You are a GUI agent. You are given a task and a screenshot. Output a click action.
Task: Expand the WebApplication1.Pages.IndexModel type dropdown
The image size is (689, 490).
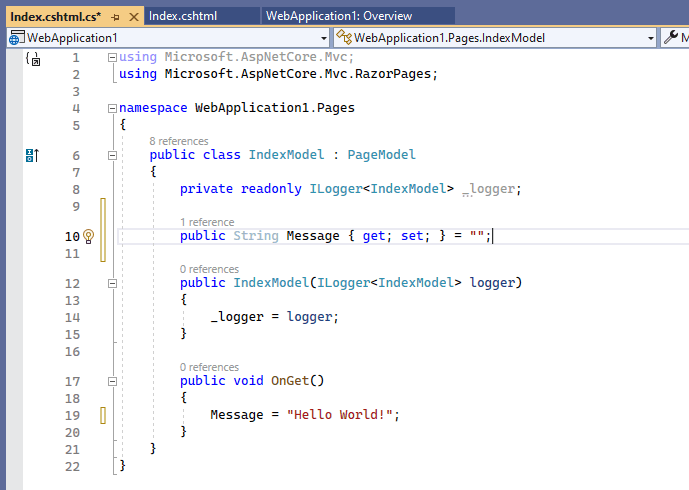point(650,38)
